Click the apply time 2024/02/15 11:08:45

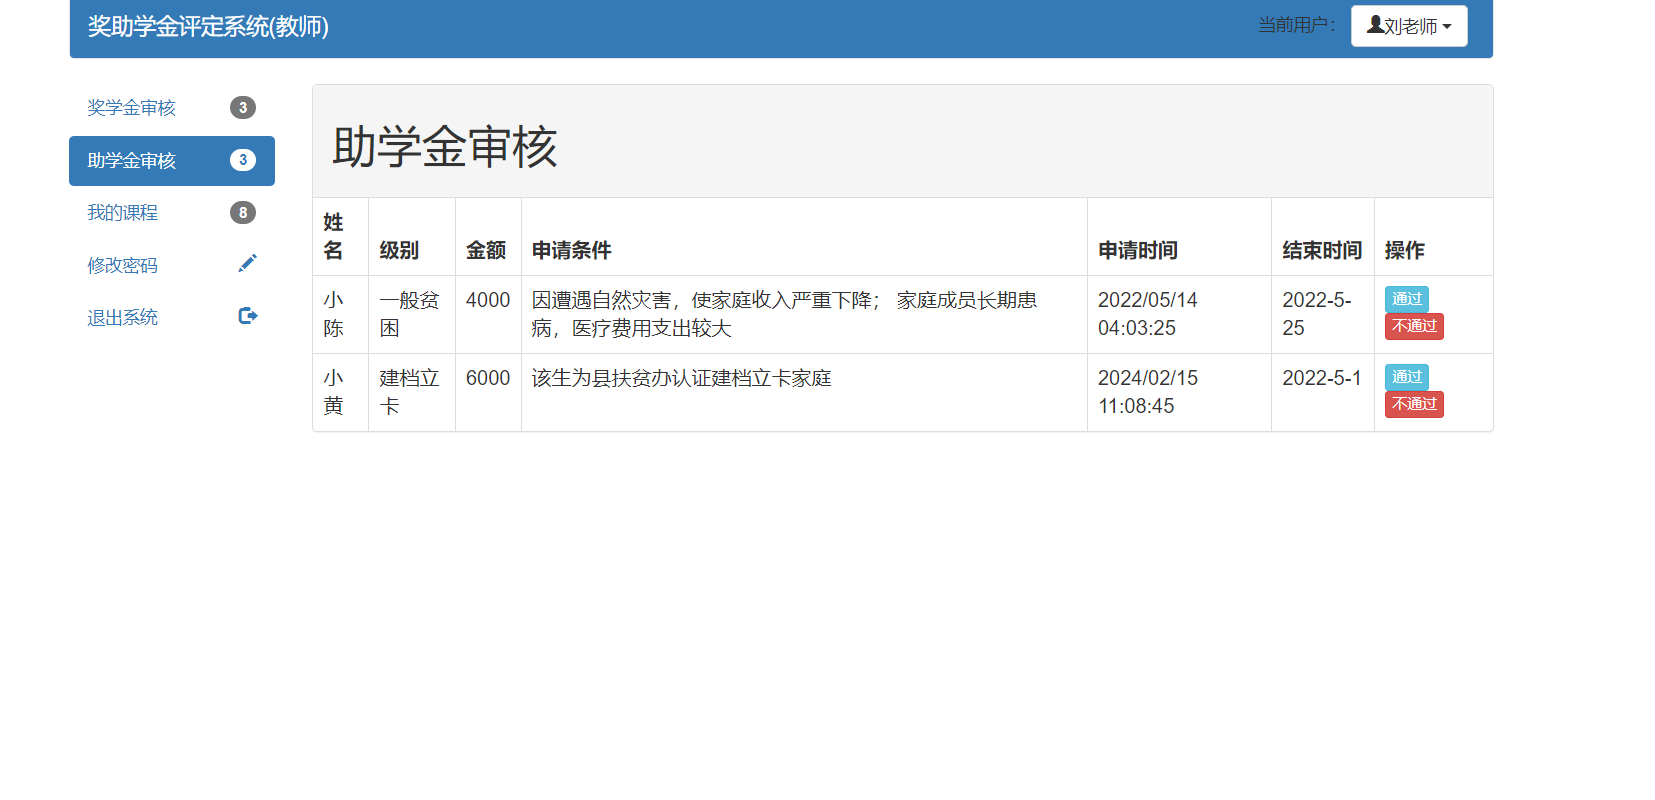[x=1148, y=392]
